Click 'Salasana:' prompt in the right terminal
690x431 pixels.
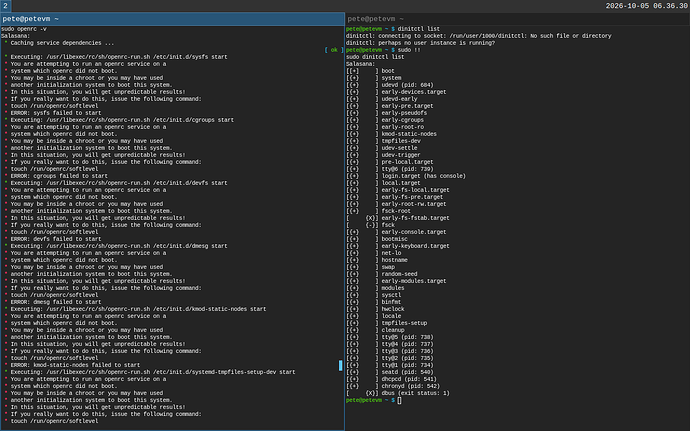pos(360,64)
